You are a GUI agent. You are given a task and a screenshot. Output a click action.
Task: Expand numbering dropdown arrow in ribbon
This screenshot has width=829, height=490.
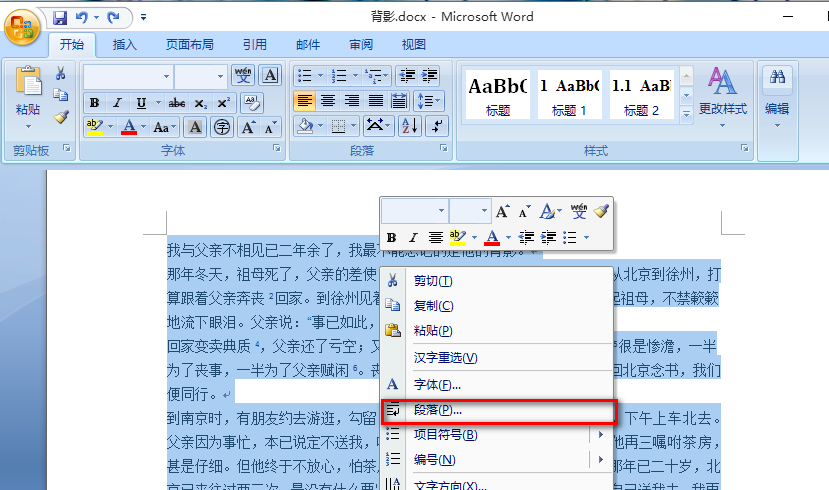tap(355, 76)
